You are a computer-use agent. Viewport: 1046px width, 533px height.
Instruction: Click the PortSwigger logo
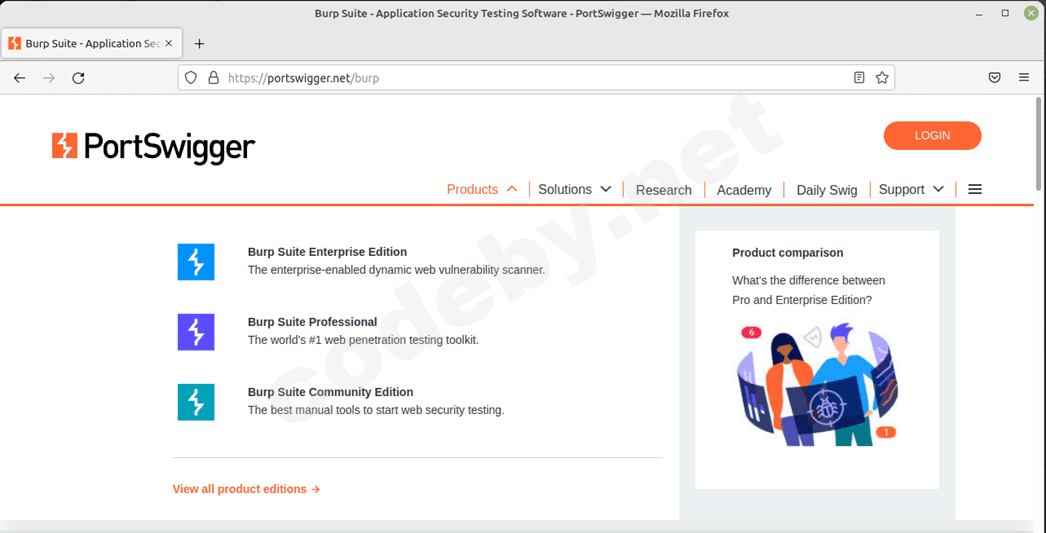click(154, 147)
